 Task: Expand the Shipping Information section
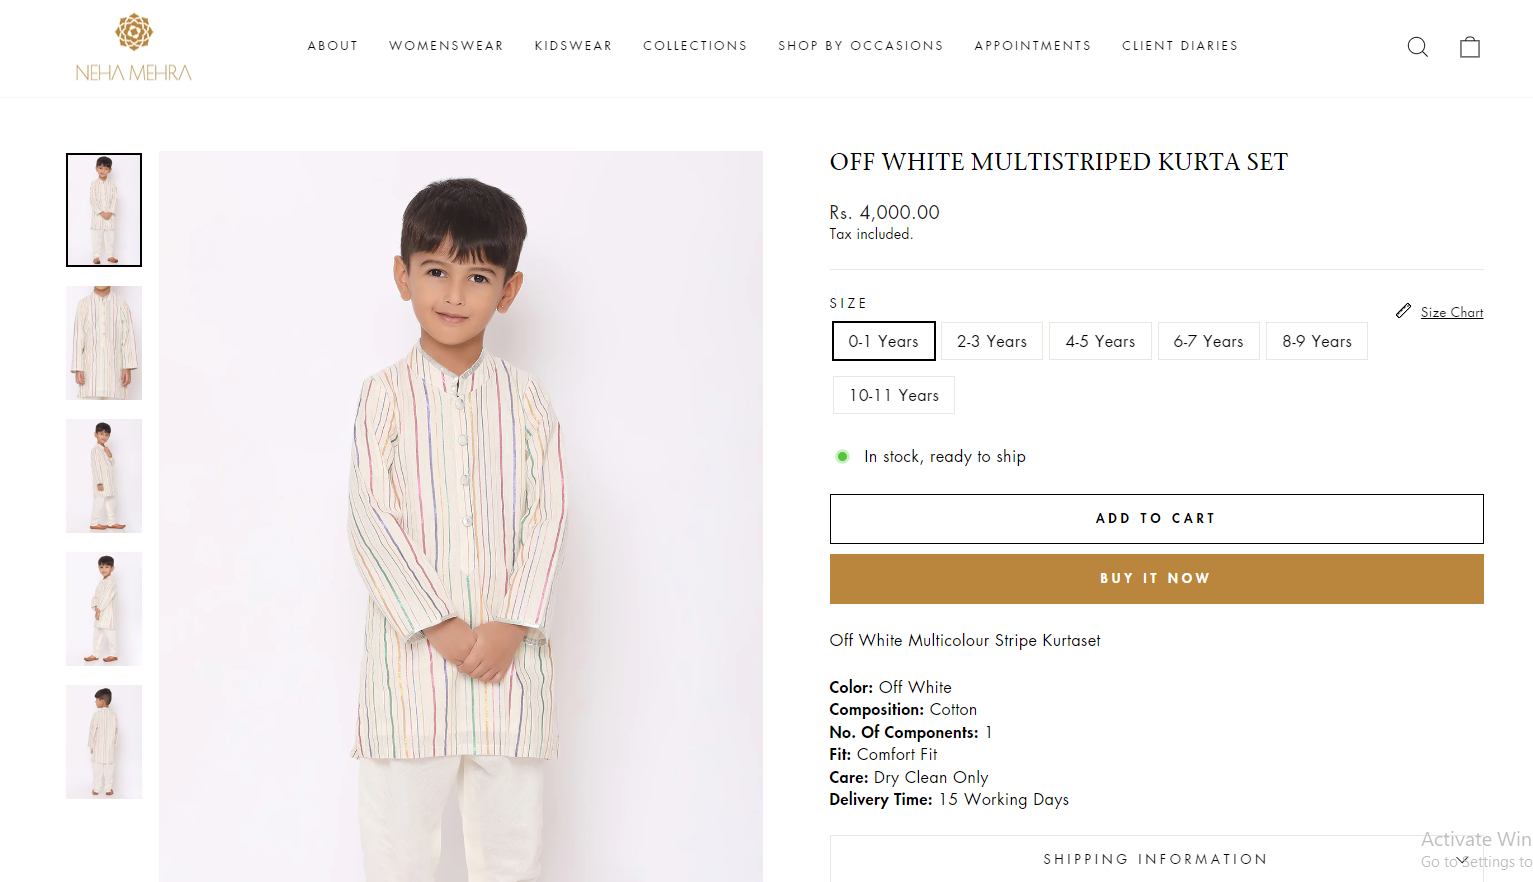click(1156, 859)
